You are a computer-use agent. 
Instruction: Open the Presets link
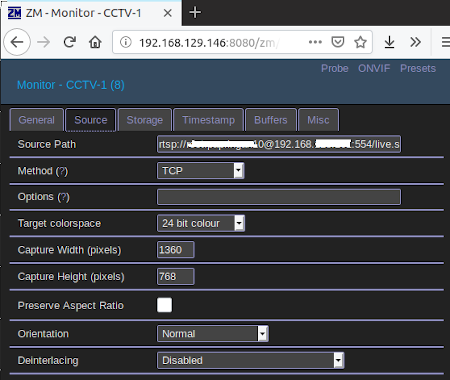418,68
